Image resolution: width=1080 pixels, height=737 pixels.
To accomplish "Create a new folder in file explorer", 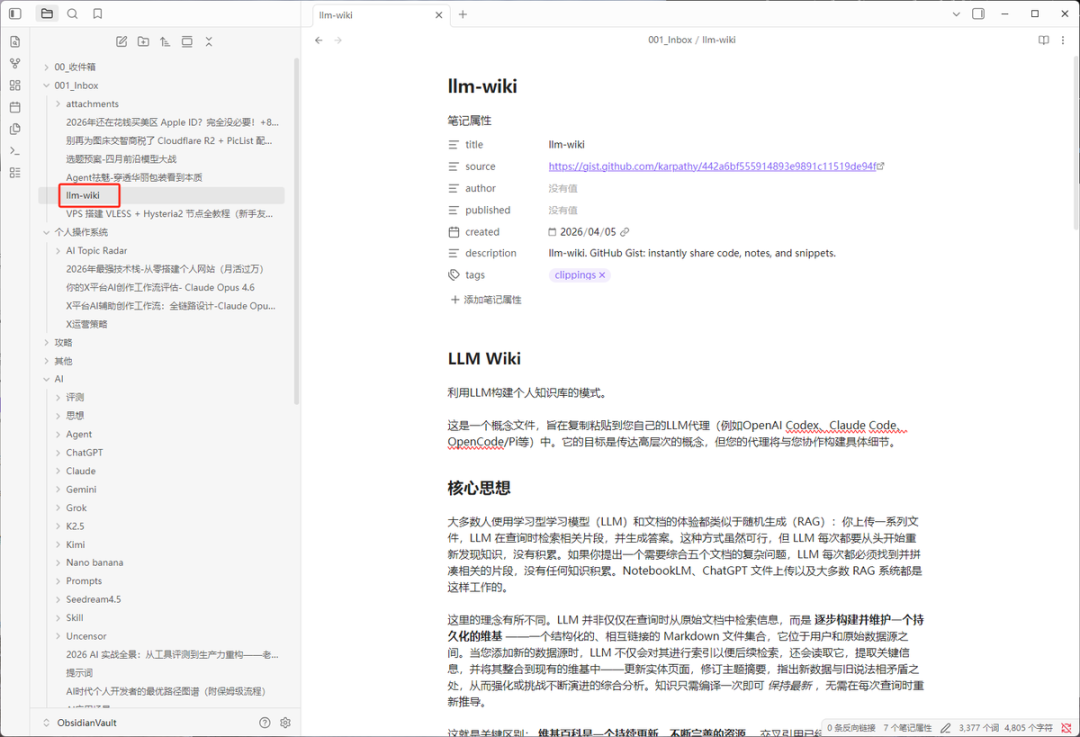I will coord(143,42).
